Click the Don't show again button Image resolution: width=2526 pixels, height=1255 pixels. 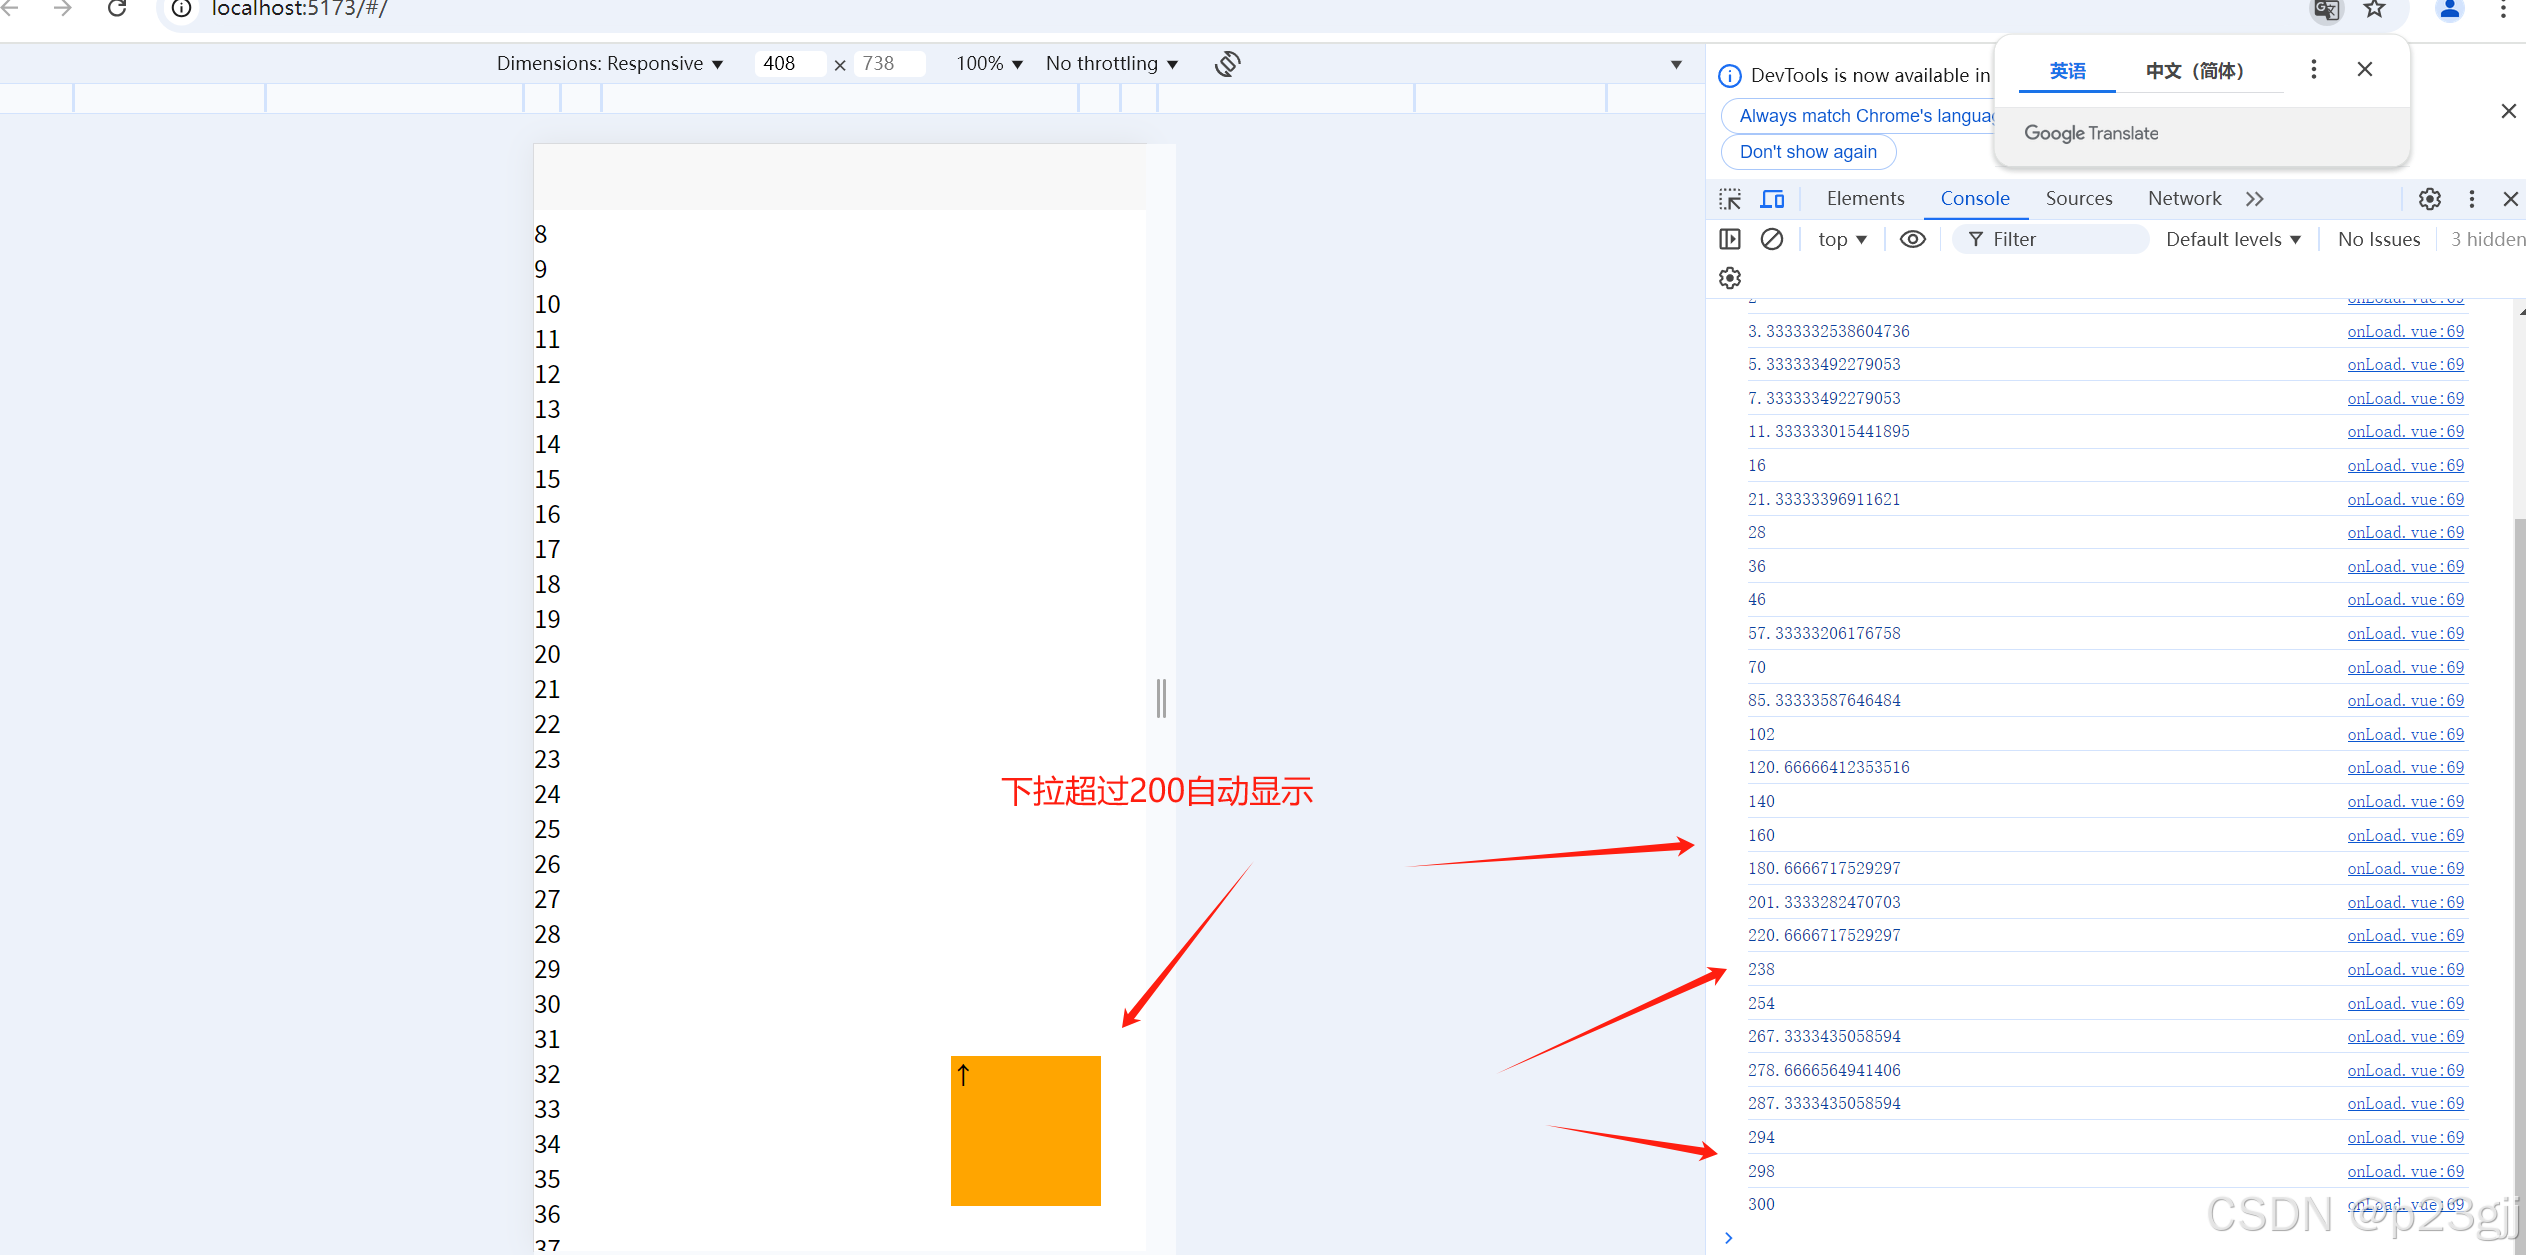click(1808, 152)
